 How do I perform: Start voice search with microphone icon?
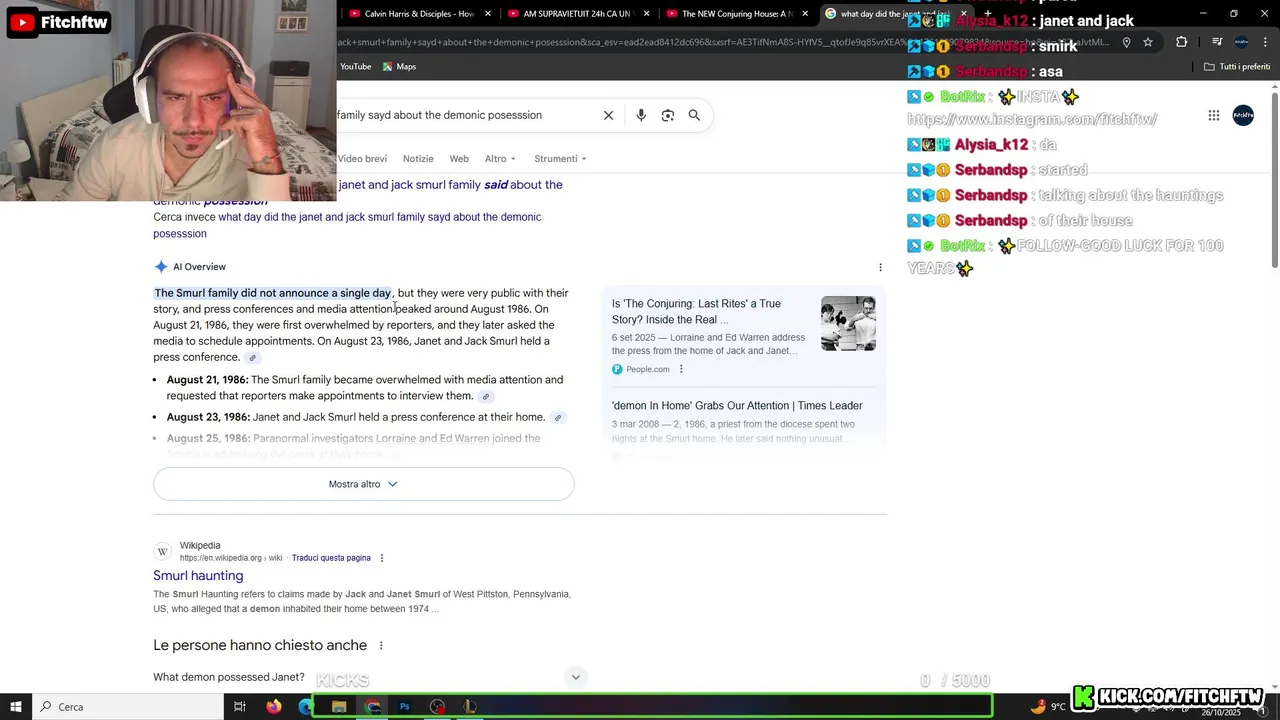point(641,115)
